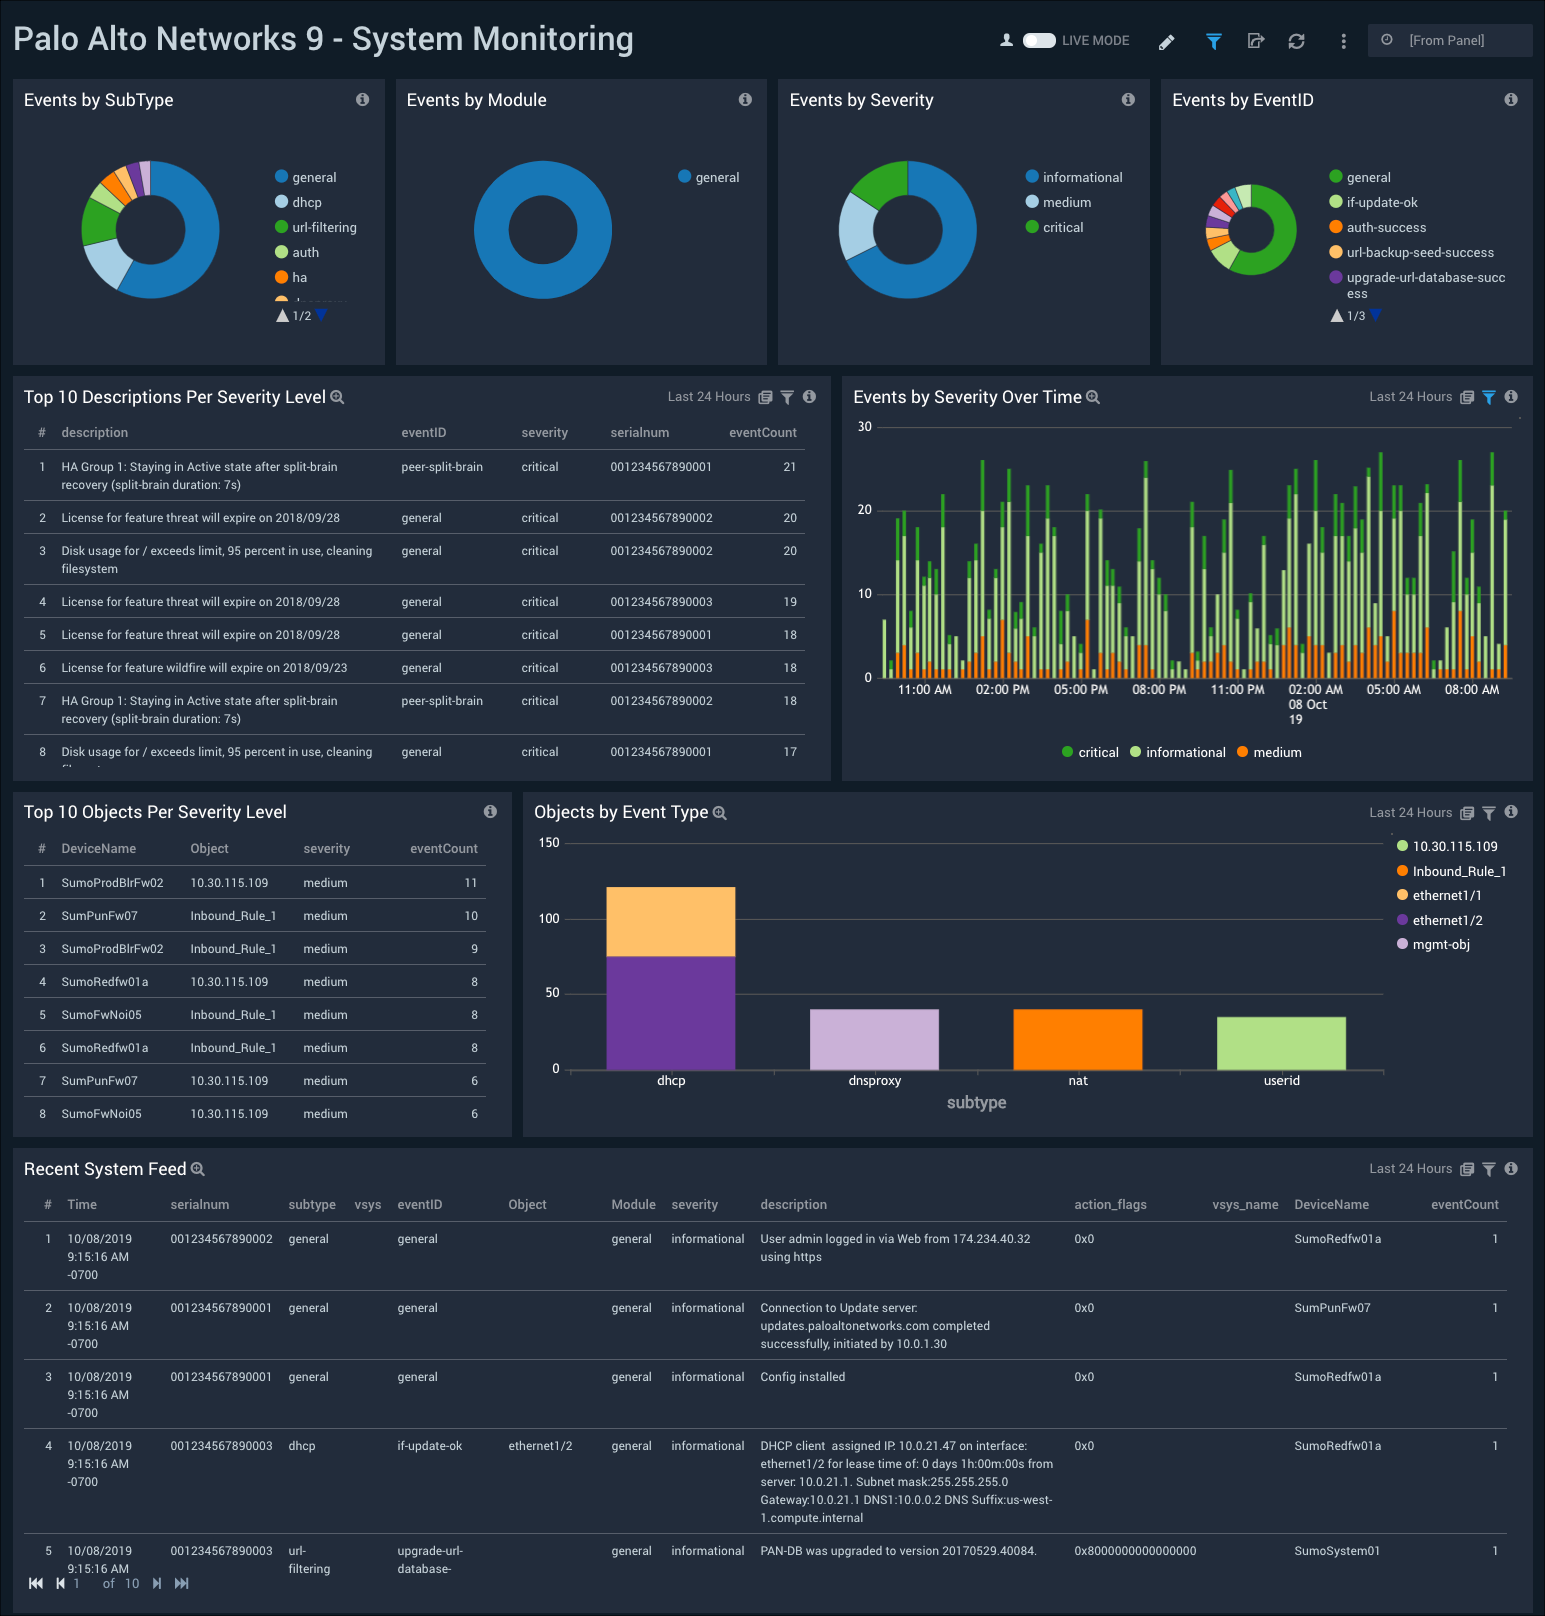Screen dimensions: 1545x1616
Task: Click queries icon in Recent System Feed panel
Action: pyautogui.click(x=1467, y=1169)
